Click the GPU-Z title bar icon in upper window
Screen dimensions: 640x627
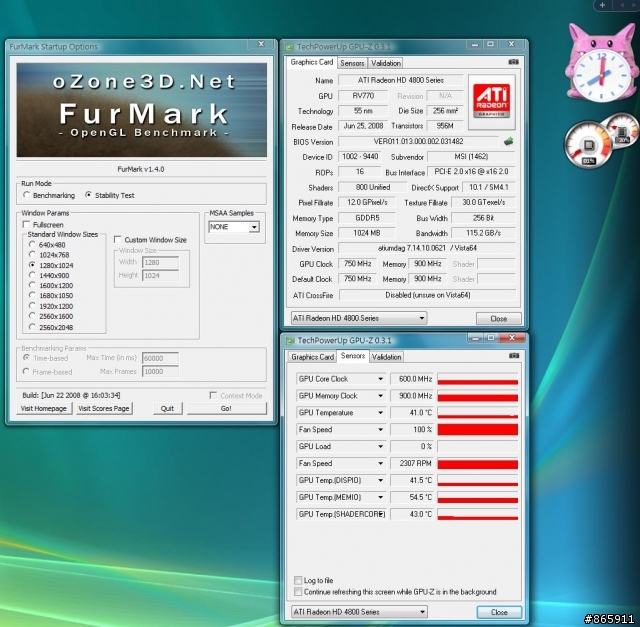tap(289, 47)
